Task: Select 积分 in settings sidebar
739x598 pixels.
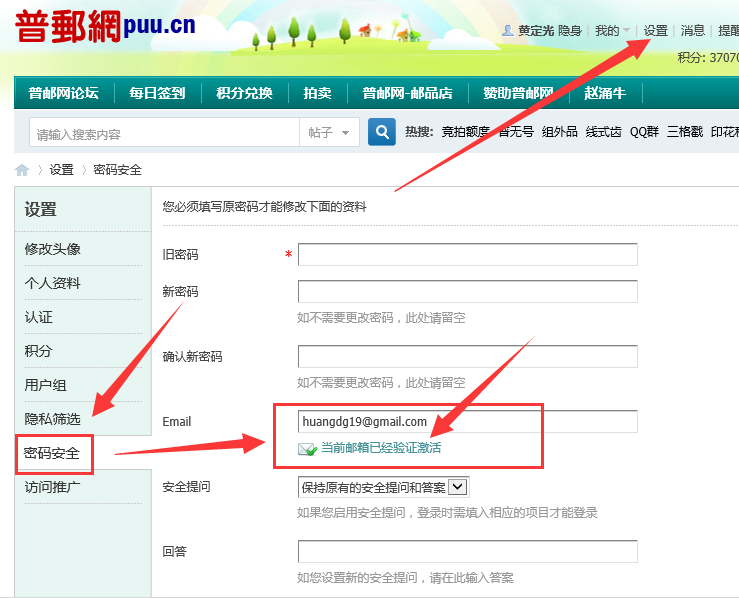Action: pos(39,351)
